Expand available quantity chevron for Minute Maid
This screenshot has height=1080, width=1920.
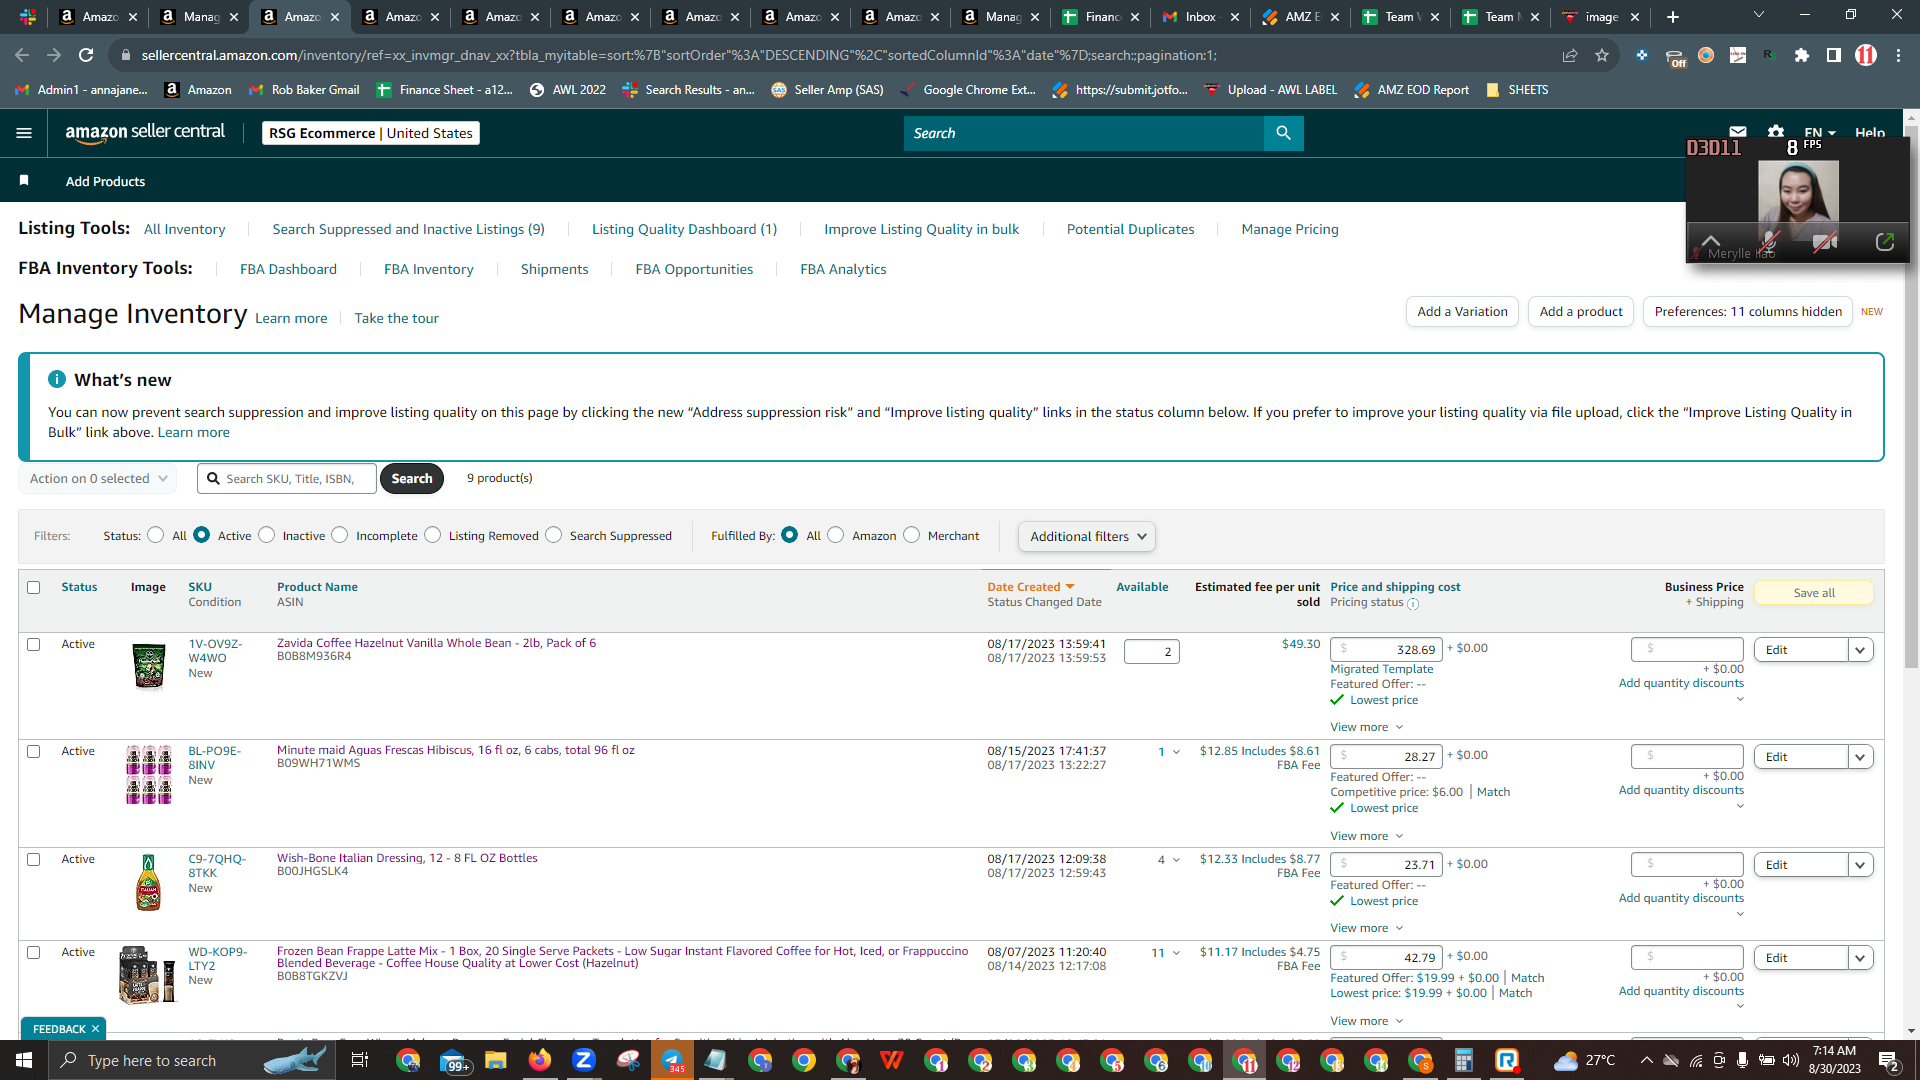point(1176,752)
